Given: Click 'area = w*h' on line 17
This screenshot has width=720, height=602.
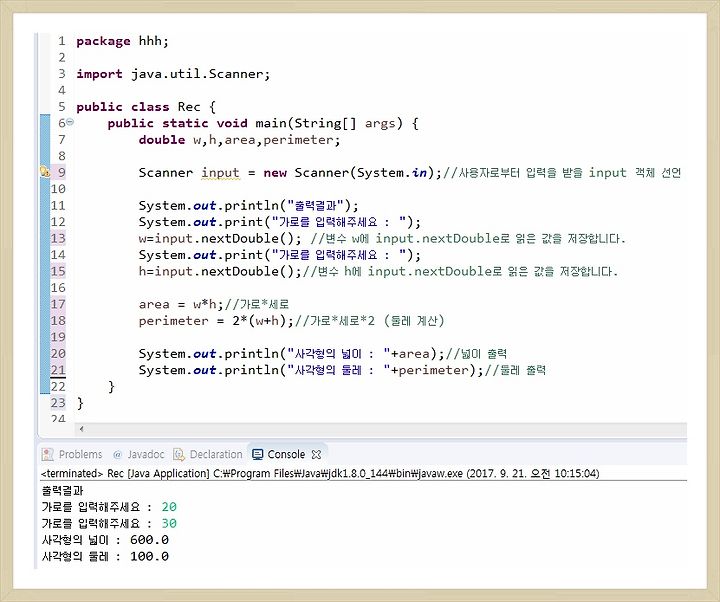Looking at the screenshot, I should 177,304.
